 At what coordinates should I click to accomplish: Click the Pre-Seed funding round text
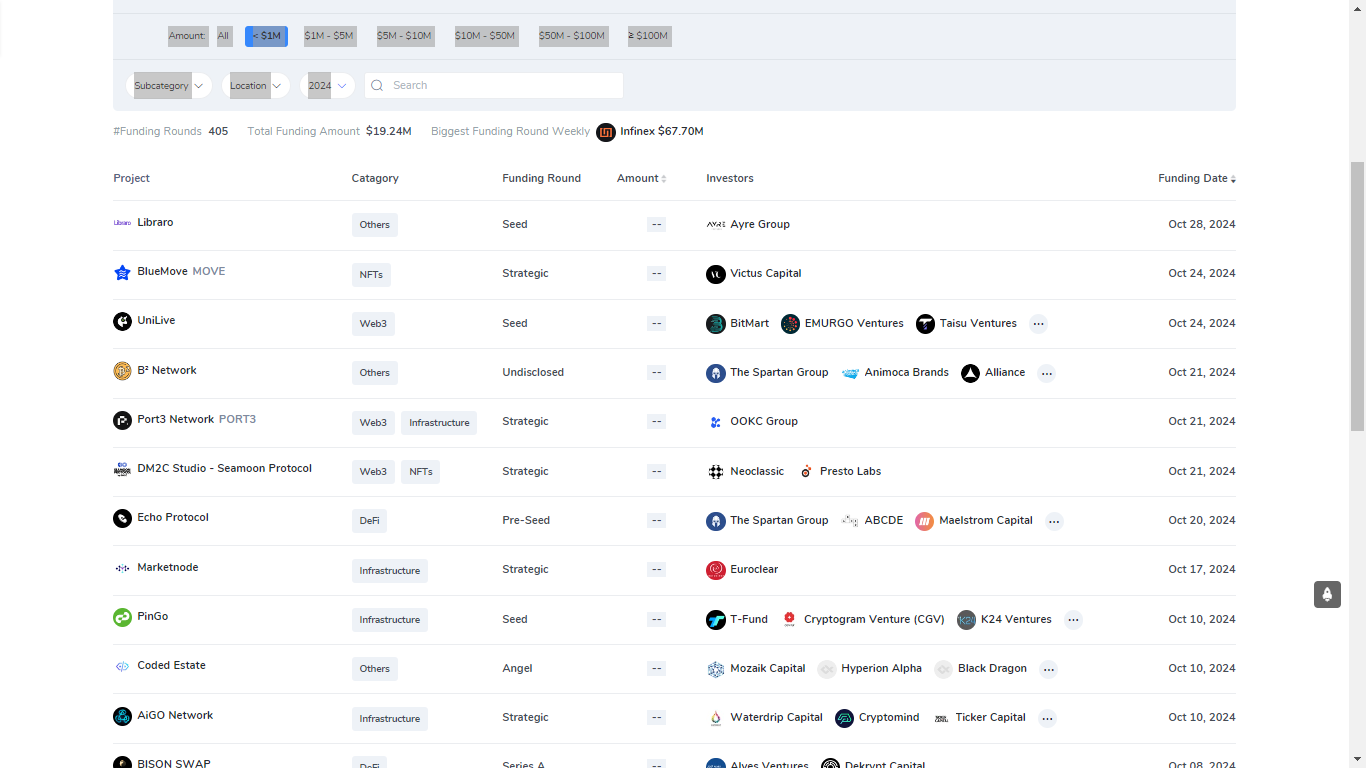point(526,520)
